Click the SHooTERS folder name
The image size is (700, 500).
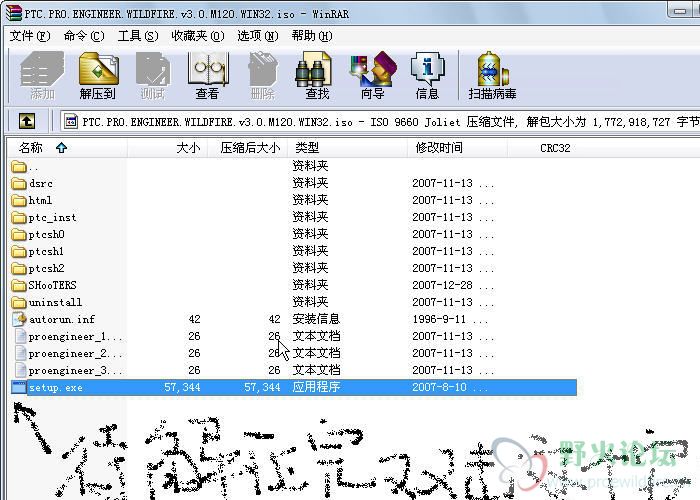click(x=52, y=285)
